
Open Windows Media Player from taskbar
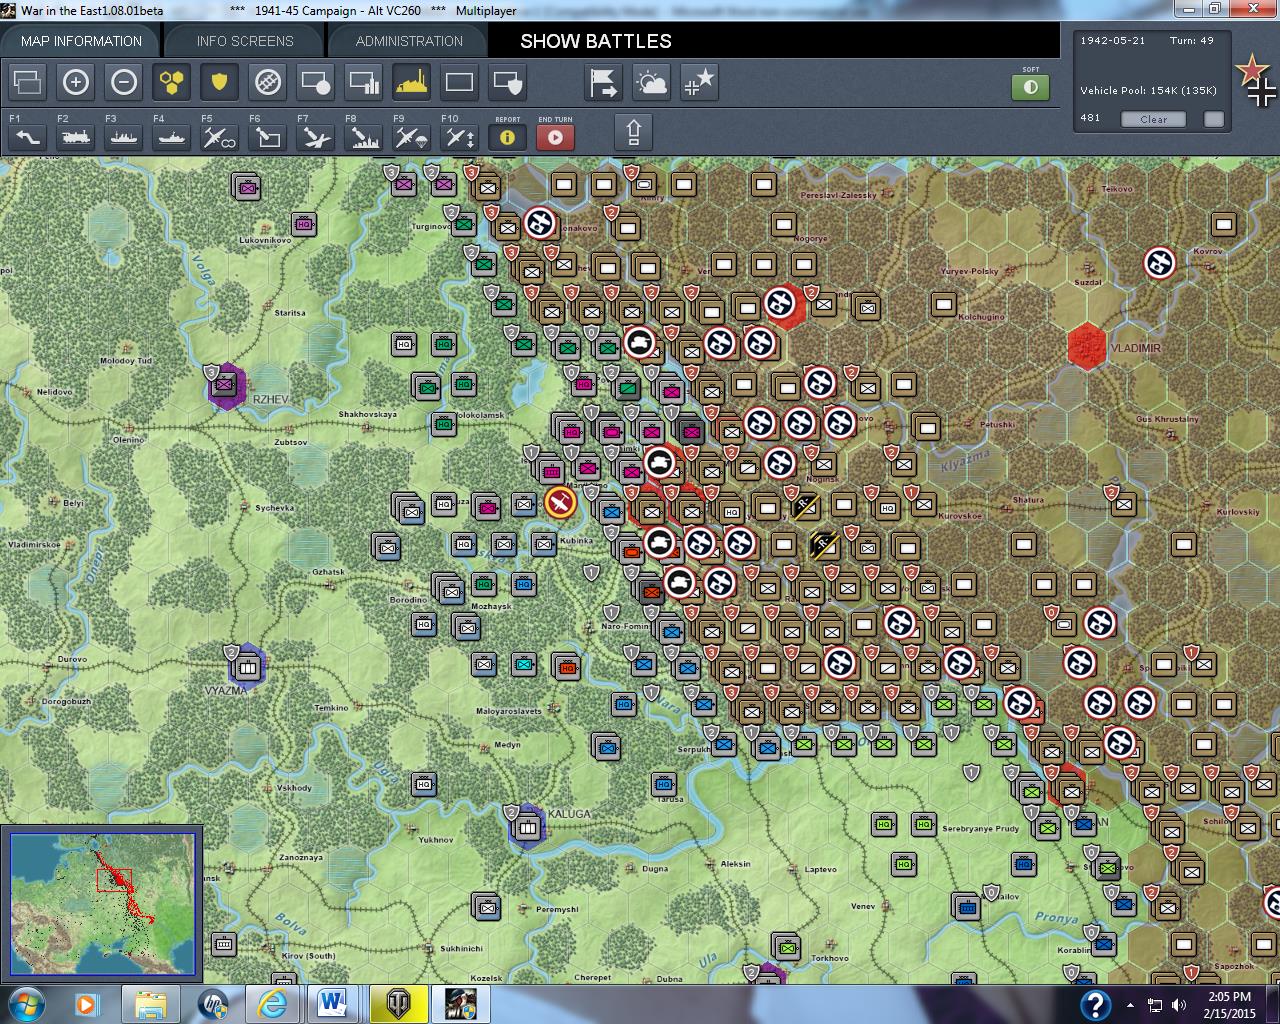[87, 1004]
